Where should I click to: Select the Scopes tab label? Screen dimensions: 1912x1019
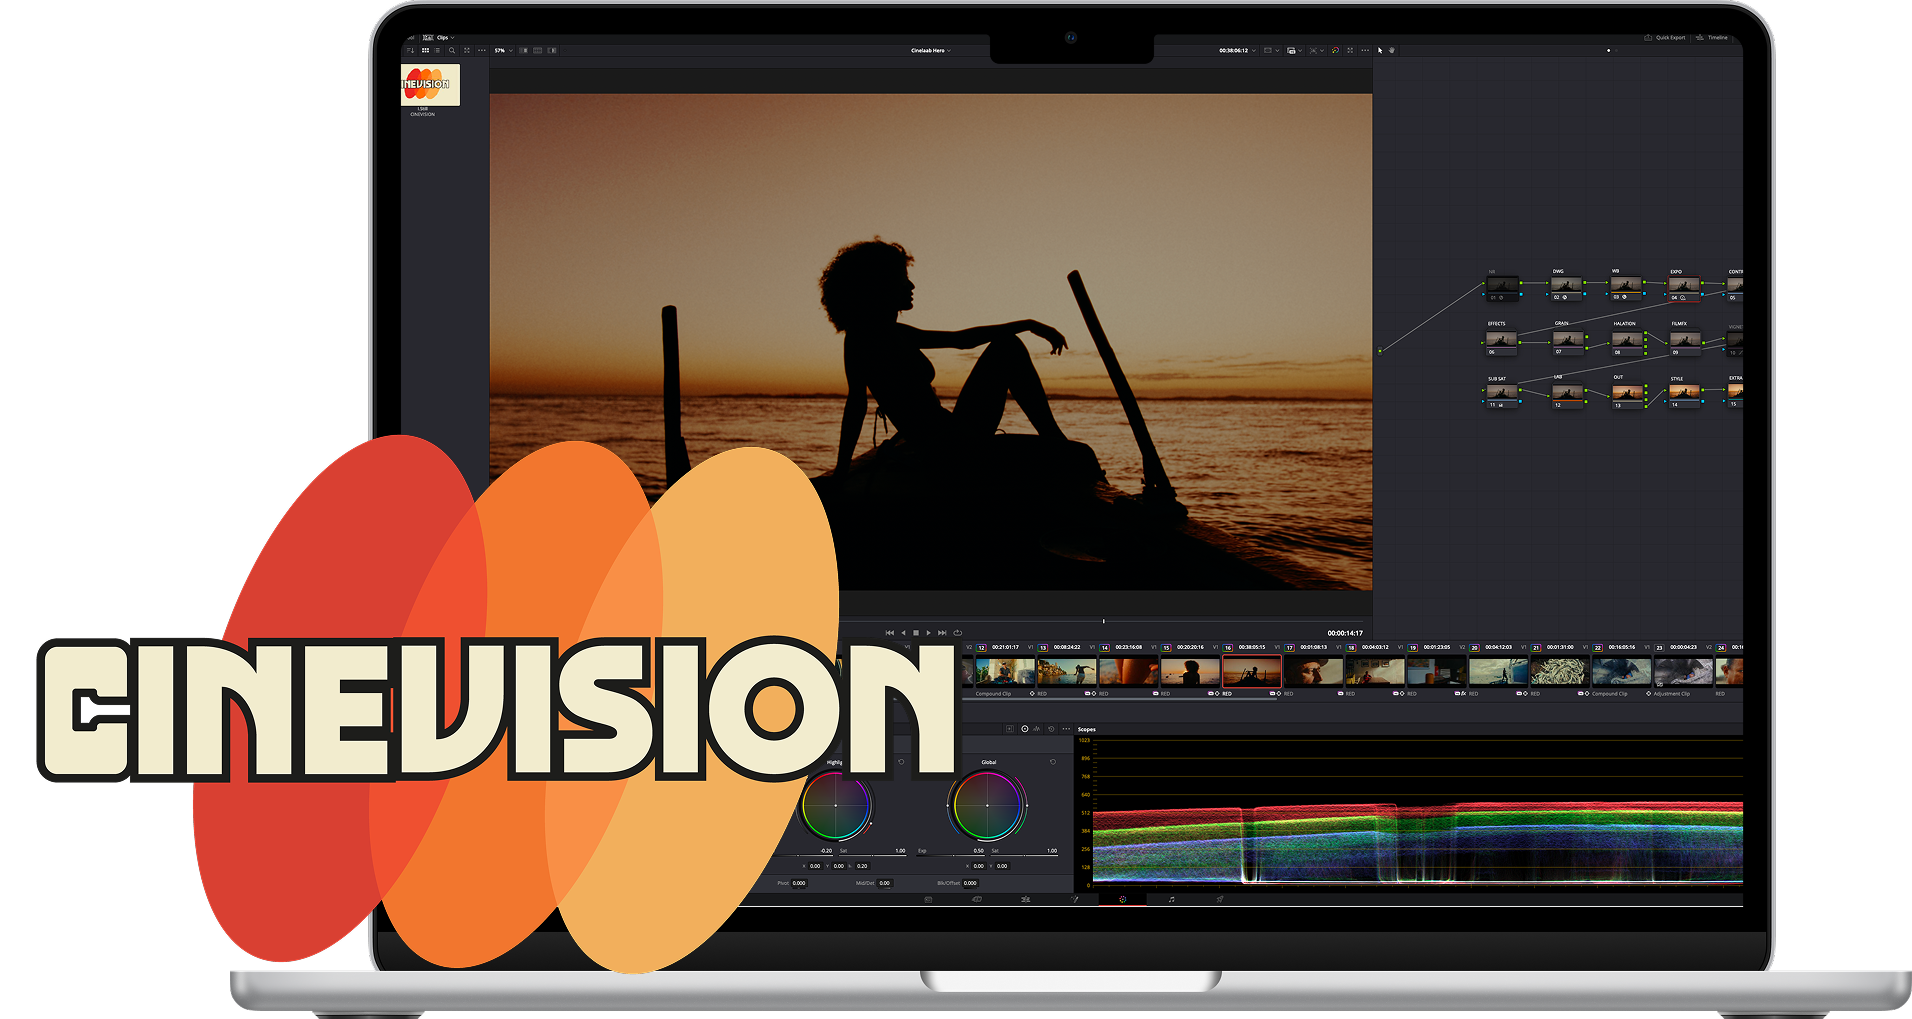click(1087, 729)
